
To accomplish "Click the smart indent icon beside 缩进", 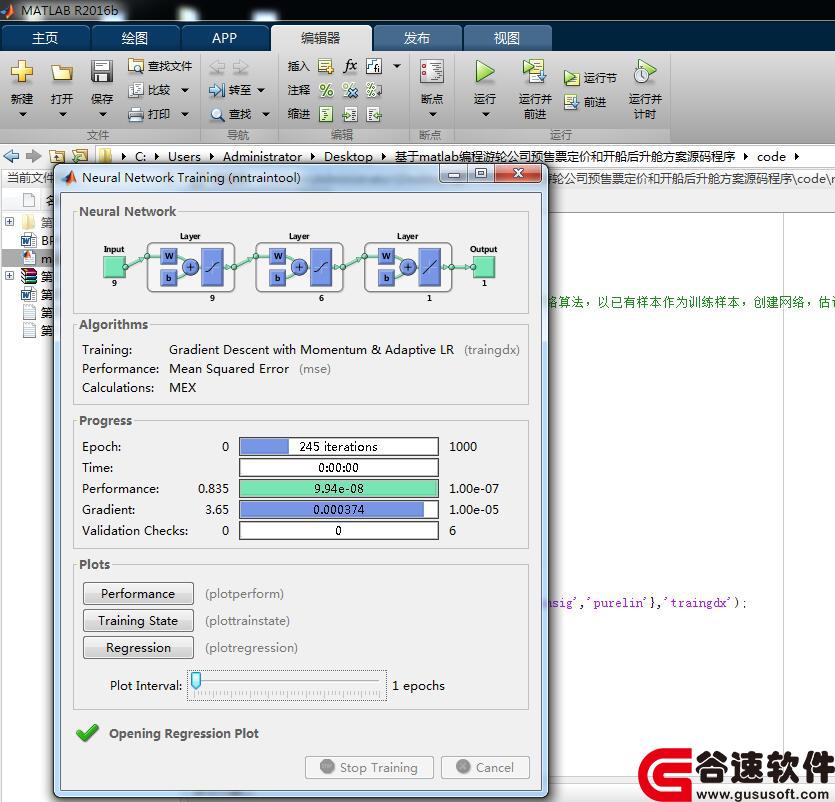I will [x=326, y=114].
